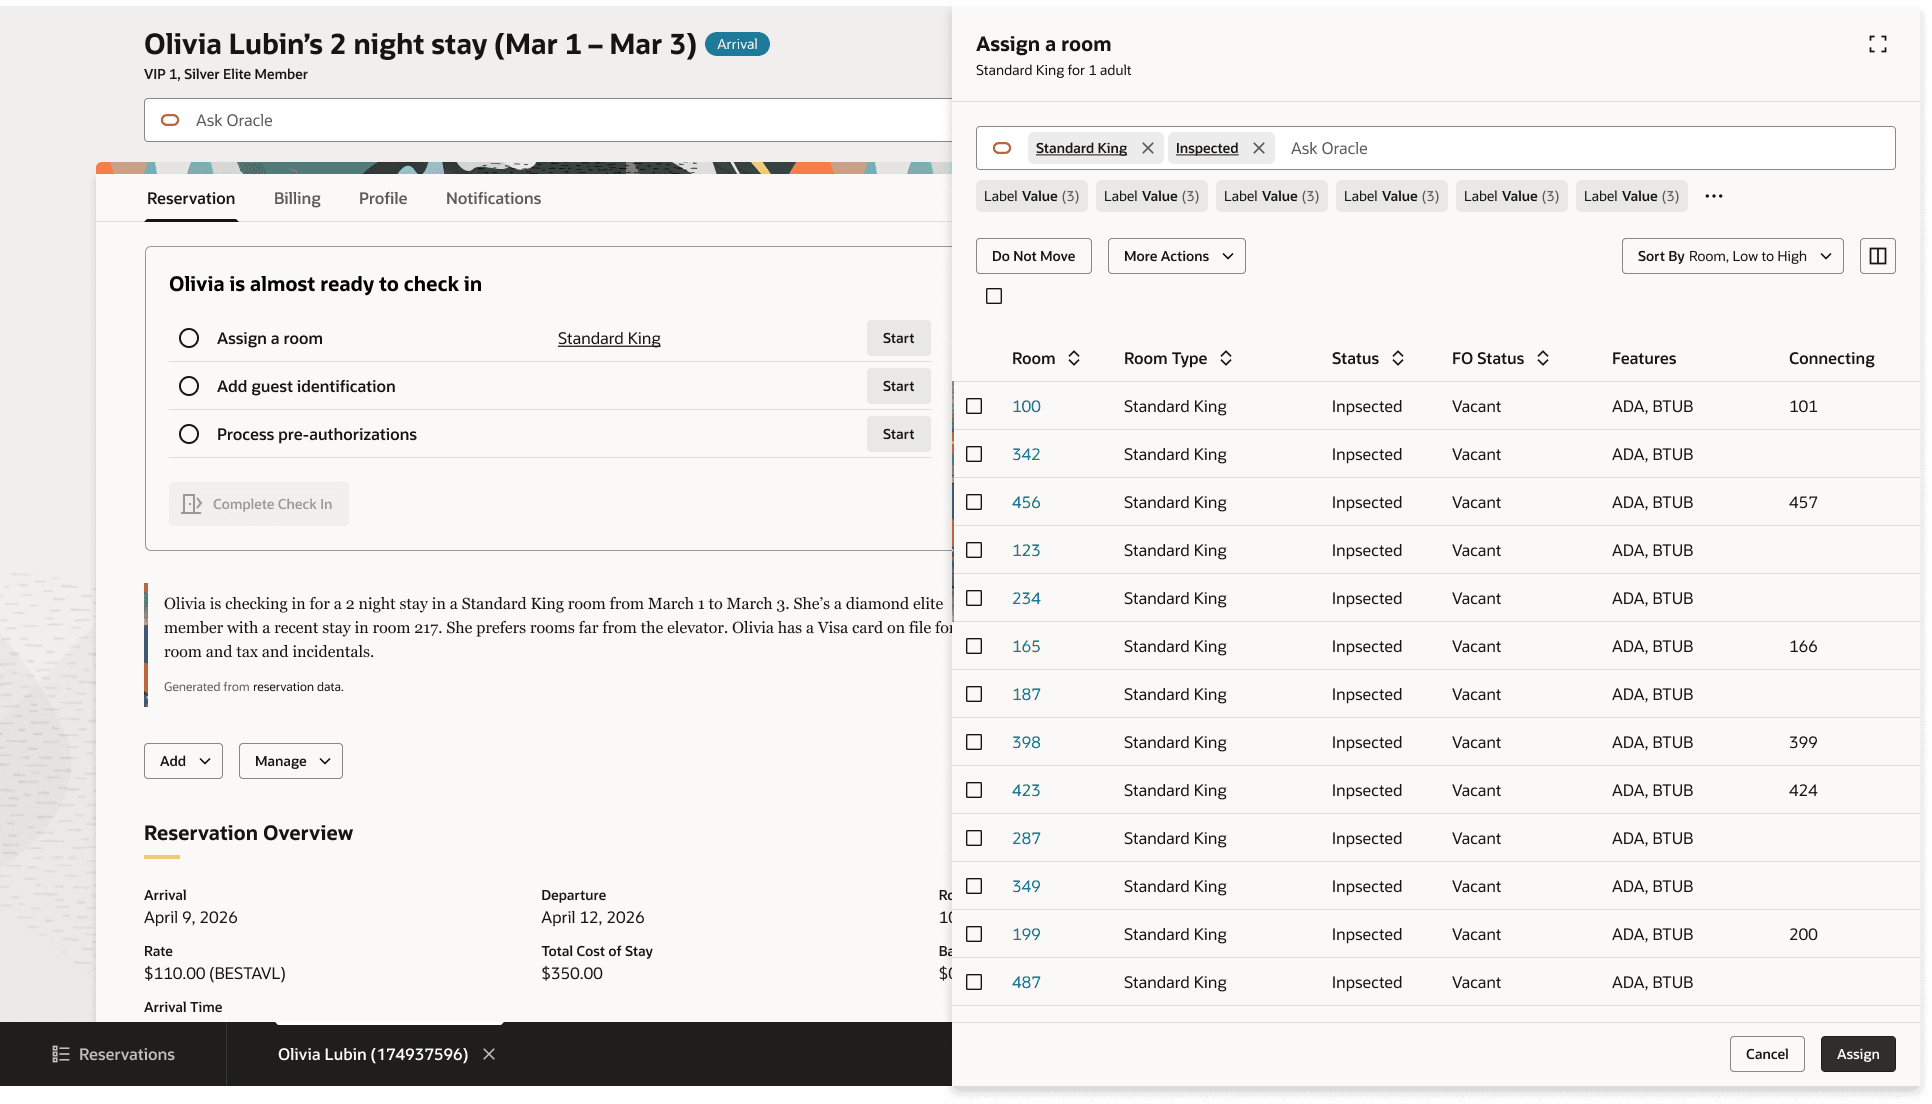Expand Sort By Room dropdown

click(x=1732, y=256)
